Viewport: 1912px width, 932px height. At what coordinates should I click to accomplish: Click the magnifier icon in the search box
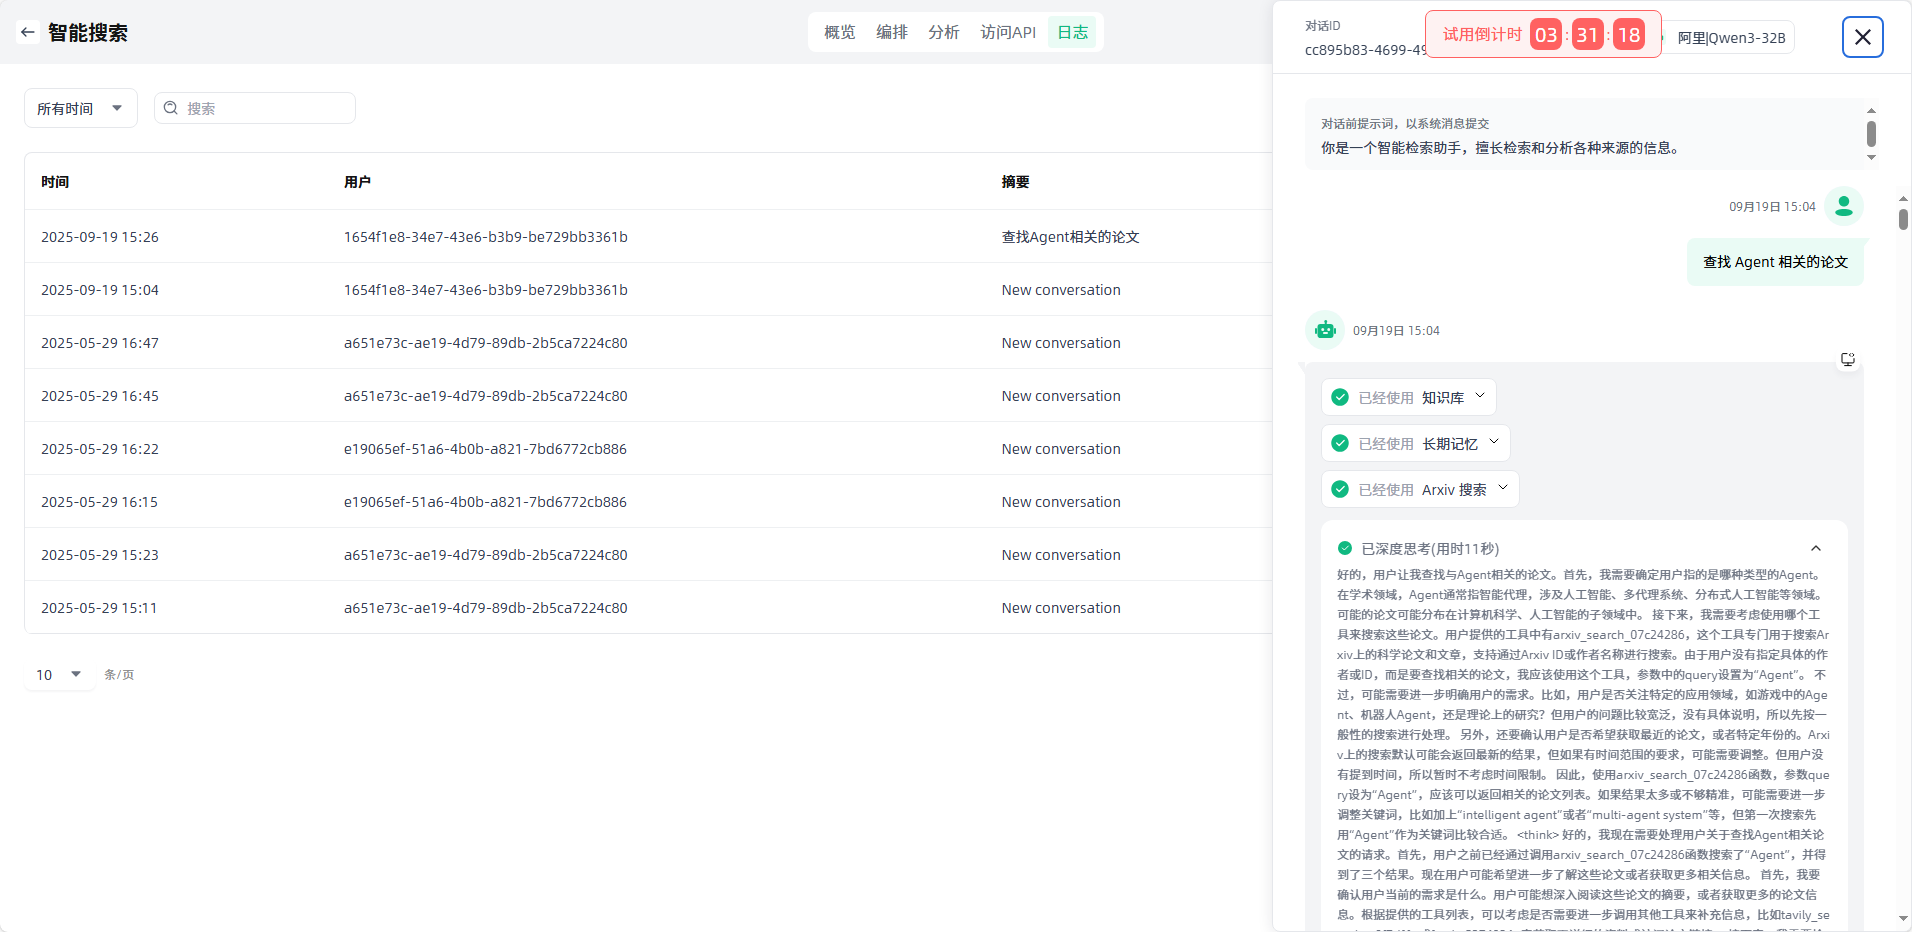pyautogui.click(x=171, y=108)
